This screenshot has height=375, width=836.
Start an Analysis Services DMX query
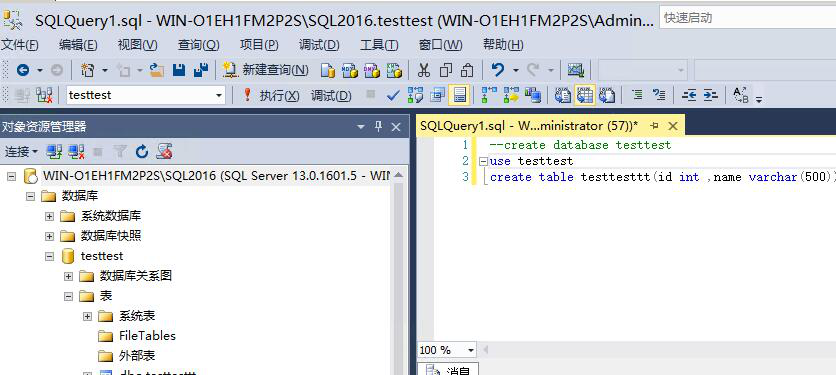point(371,70)
